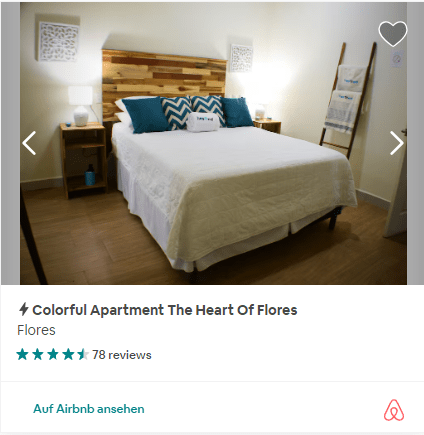Image resolution: width=424 pixels, height=435 pixels.
Task: Advance to next photo with right chevron
Action: click(x=397, y=143)
